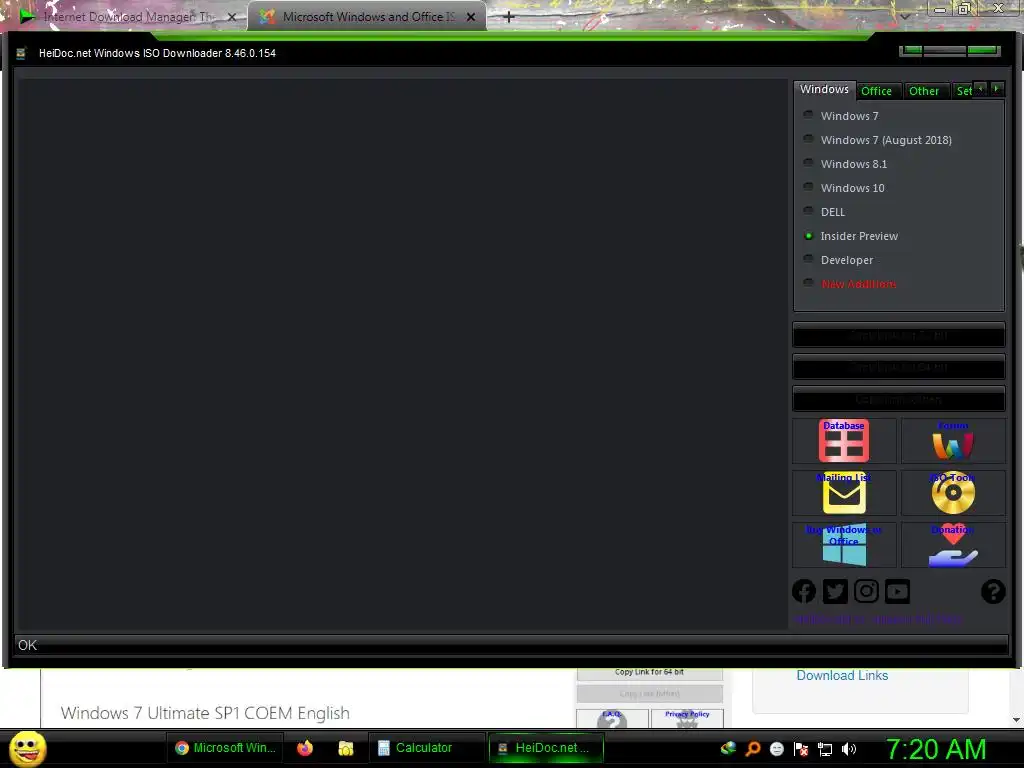The height and width of the screenshot is (768, 1024).
Task: Click the Windows 7 Ultimate SP1 COEM English heading
Action: pos(205,713)
